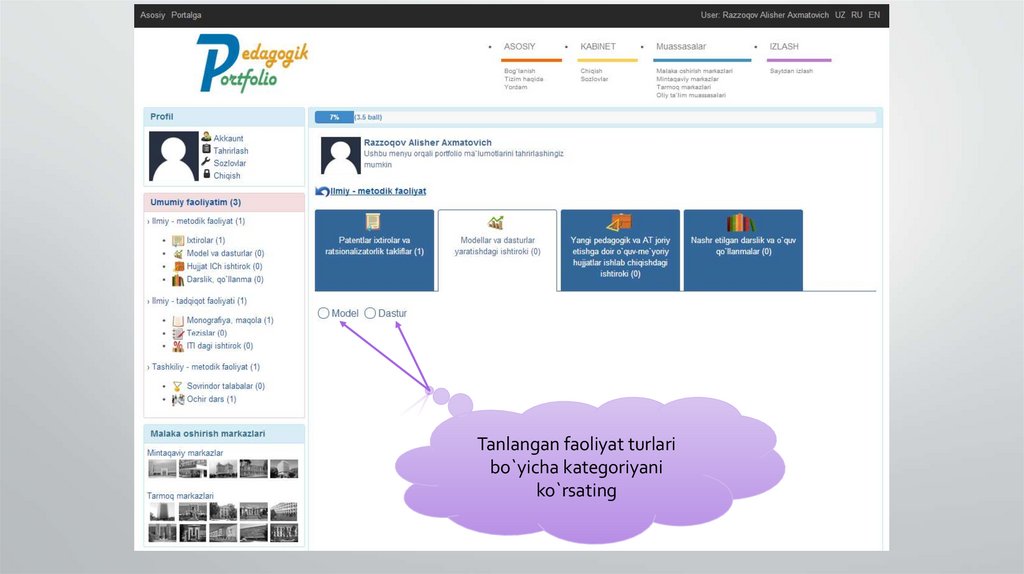Open Saytdan izlash link under IZLASH
Screen dimensions: 1024x574
(x=792, y=71)
